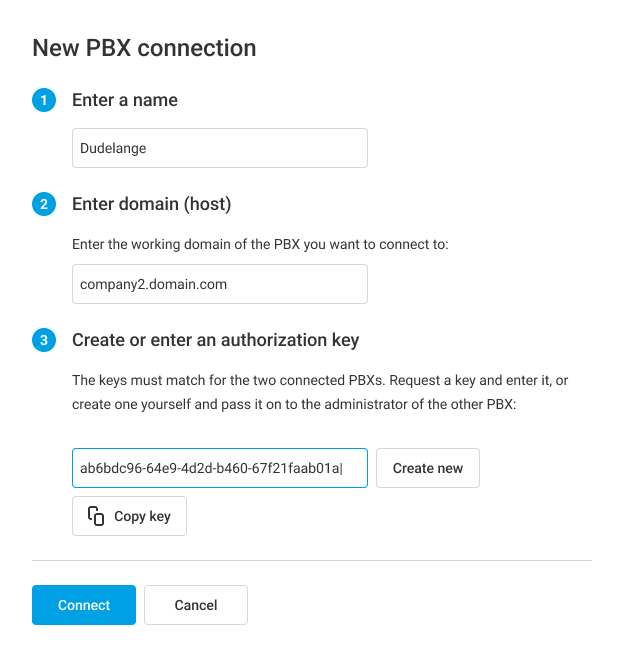Dismiss the dialog with Cancel
Viewport: 624px width, 657px height.
196,605
